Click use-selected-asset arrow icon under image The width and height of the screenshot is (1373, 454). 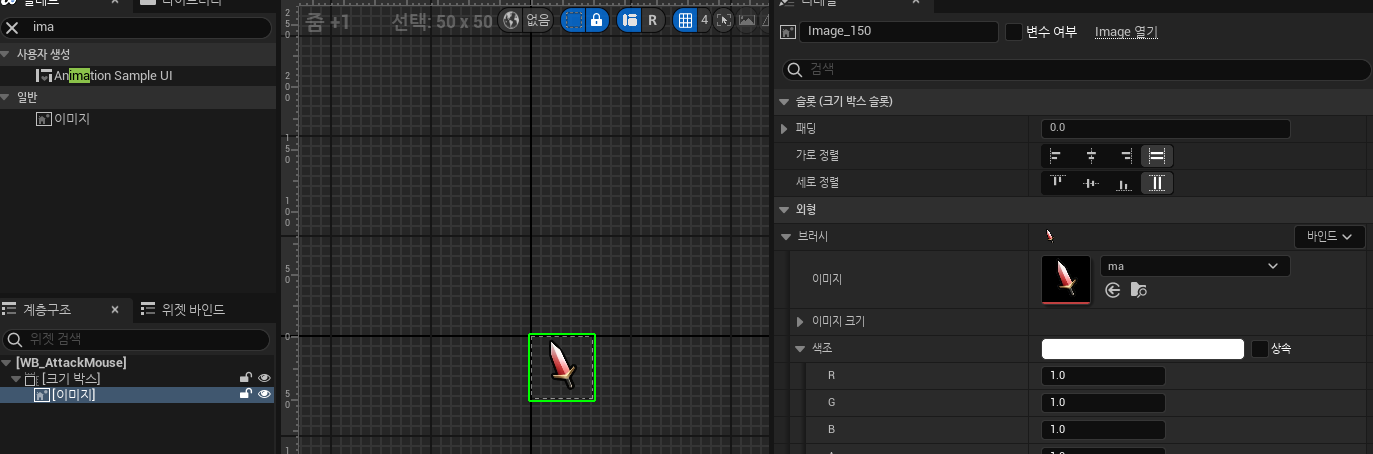1113,290
